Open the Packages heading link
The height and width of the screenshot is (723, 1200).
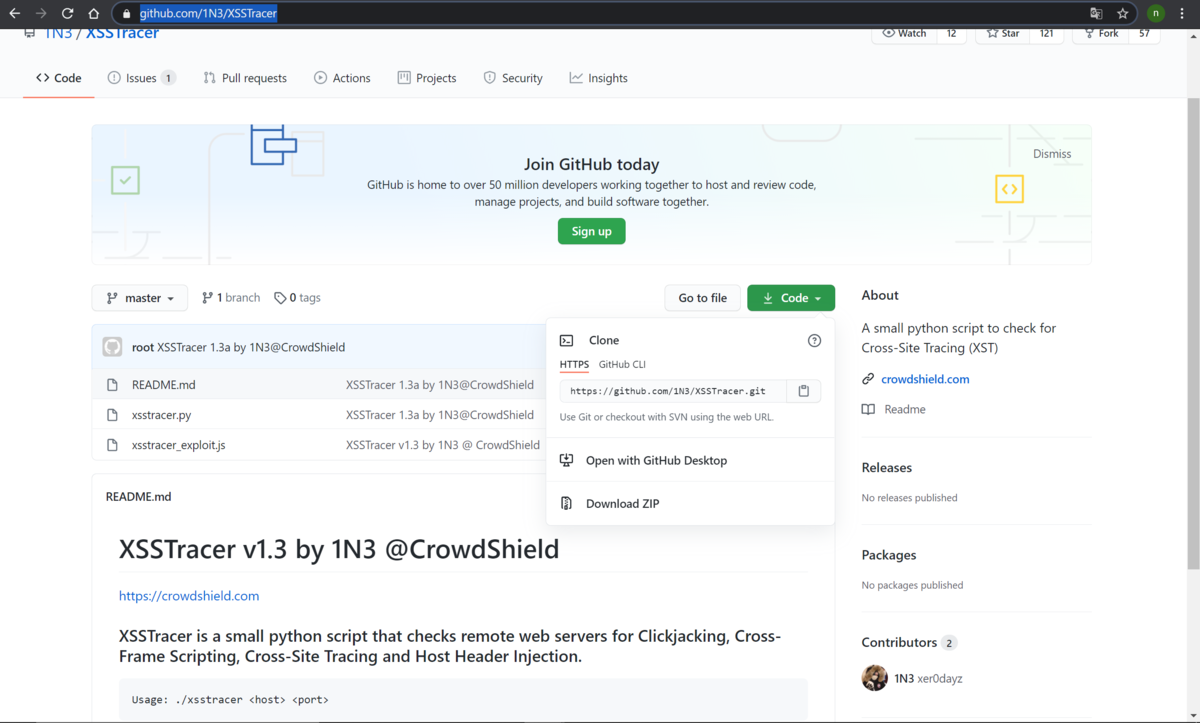click(889, 555)
